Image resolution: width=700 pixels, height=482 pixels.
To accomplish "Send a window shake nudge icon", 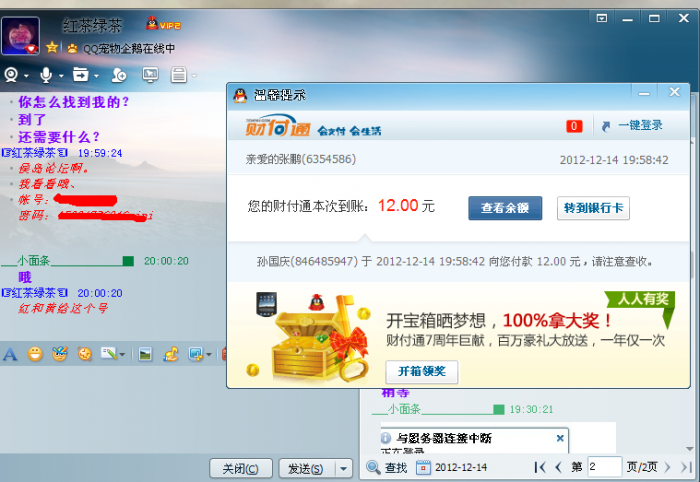I will click(x=84, y=354).
